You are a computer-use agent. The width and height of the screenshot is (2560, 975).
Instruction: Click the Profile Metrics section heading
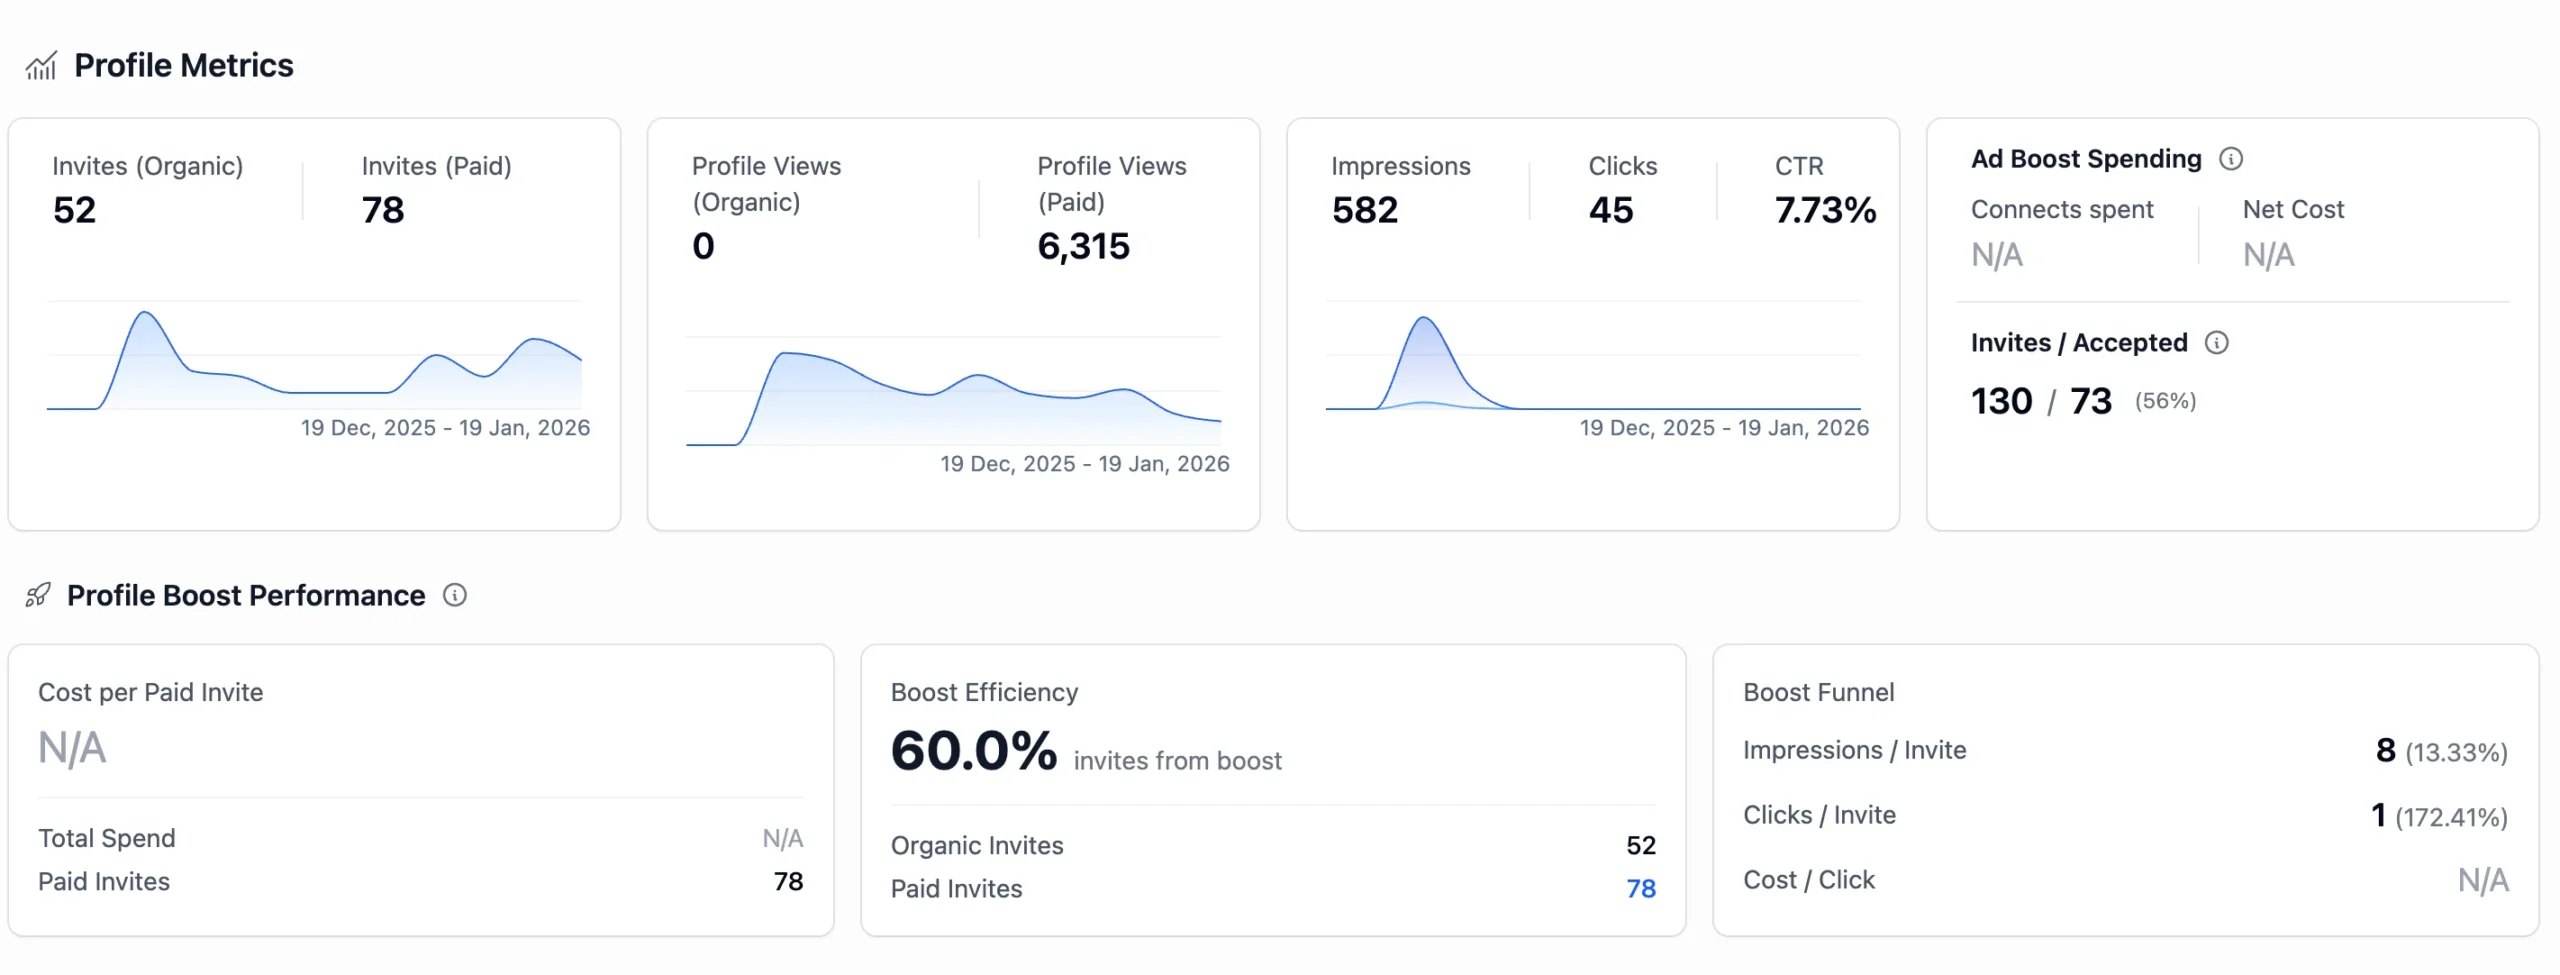coord(184,66)
